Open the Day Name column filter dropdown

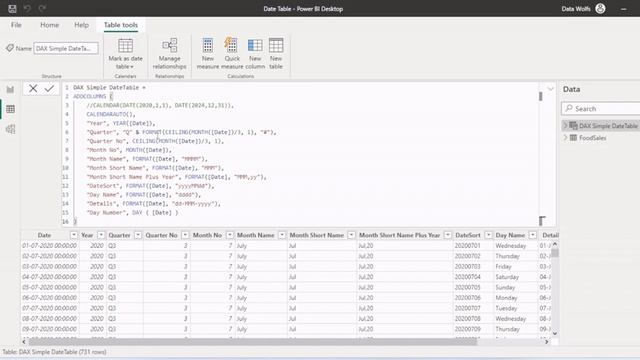(533, 235)
